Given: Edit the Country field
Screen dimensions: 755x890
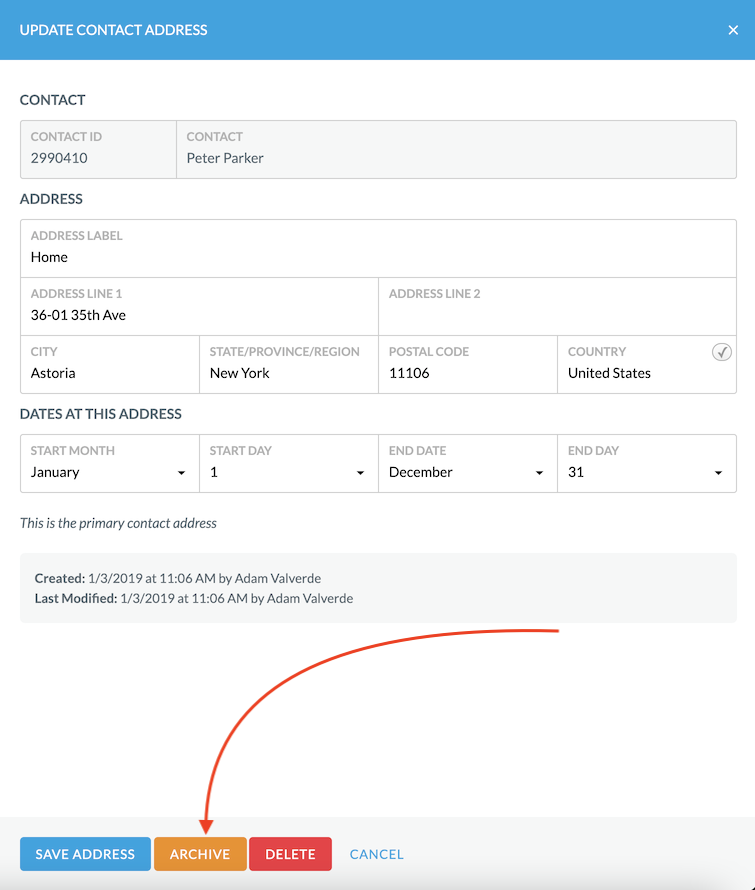Looking at the screenshot, I should point(647,364).
